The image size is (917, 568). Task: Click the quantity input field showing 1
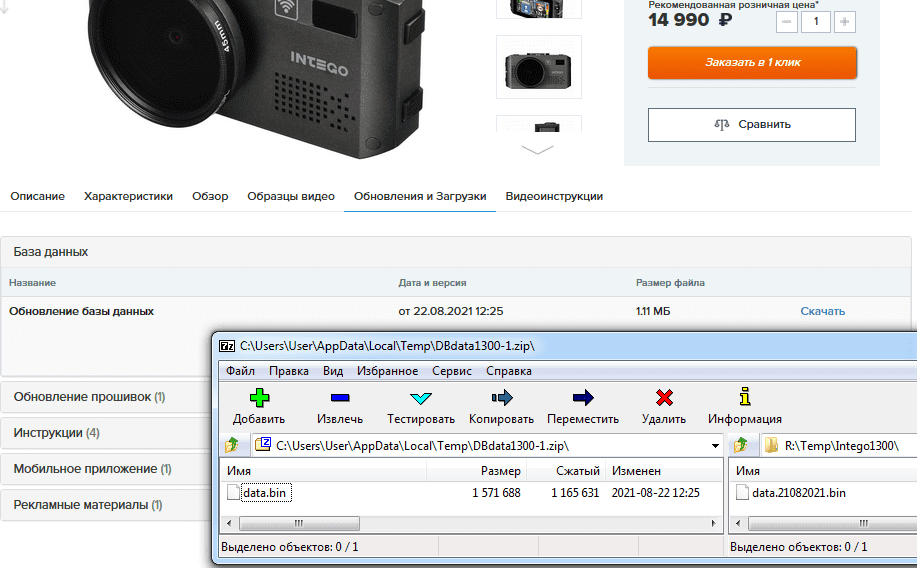coord(815,22)
